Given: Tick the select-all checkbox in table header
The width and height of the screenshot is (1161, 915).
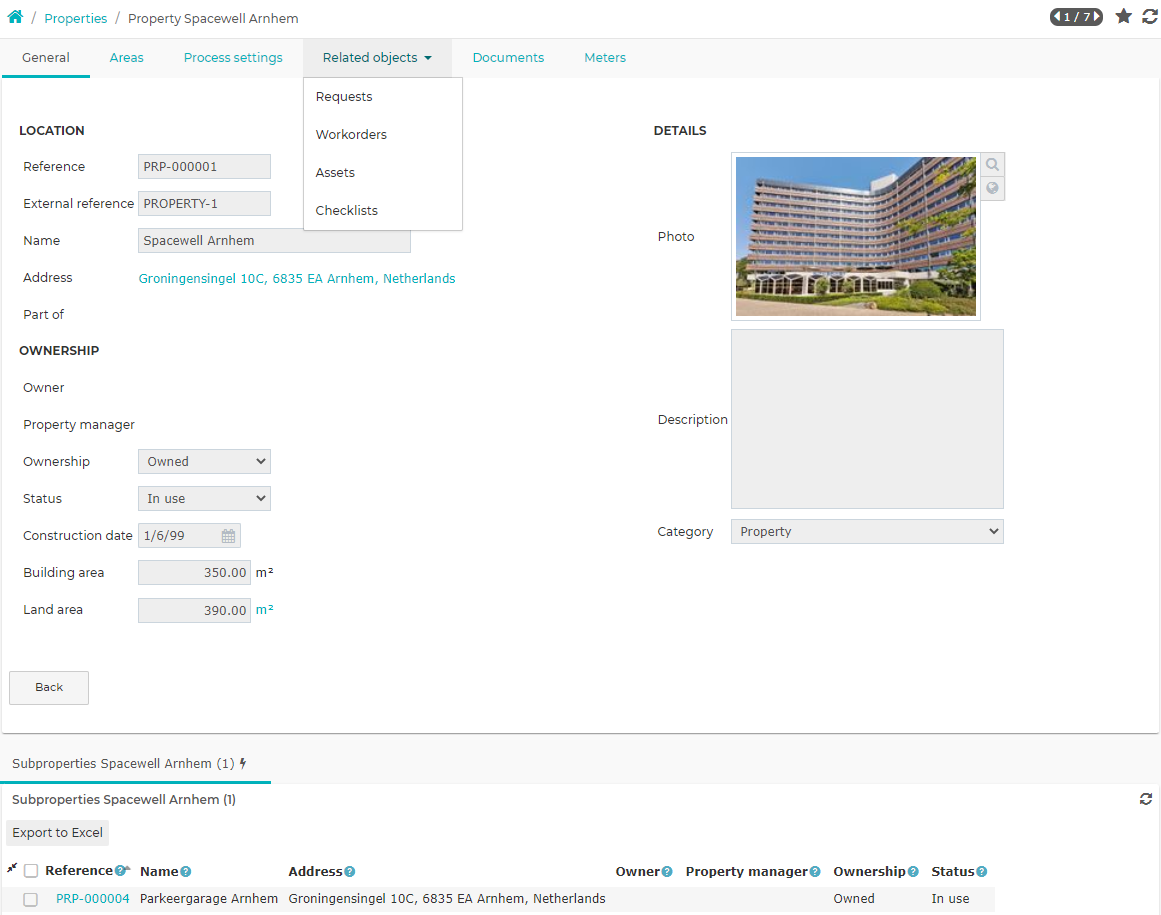Looking at the screenshot, I should coord(31,871).
